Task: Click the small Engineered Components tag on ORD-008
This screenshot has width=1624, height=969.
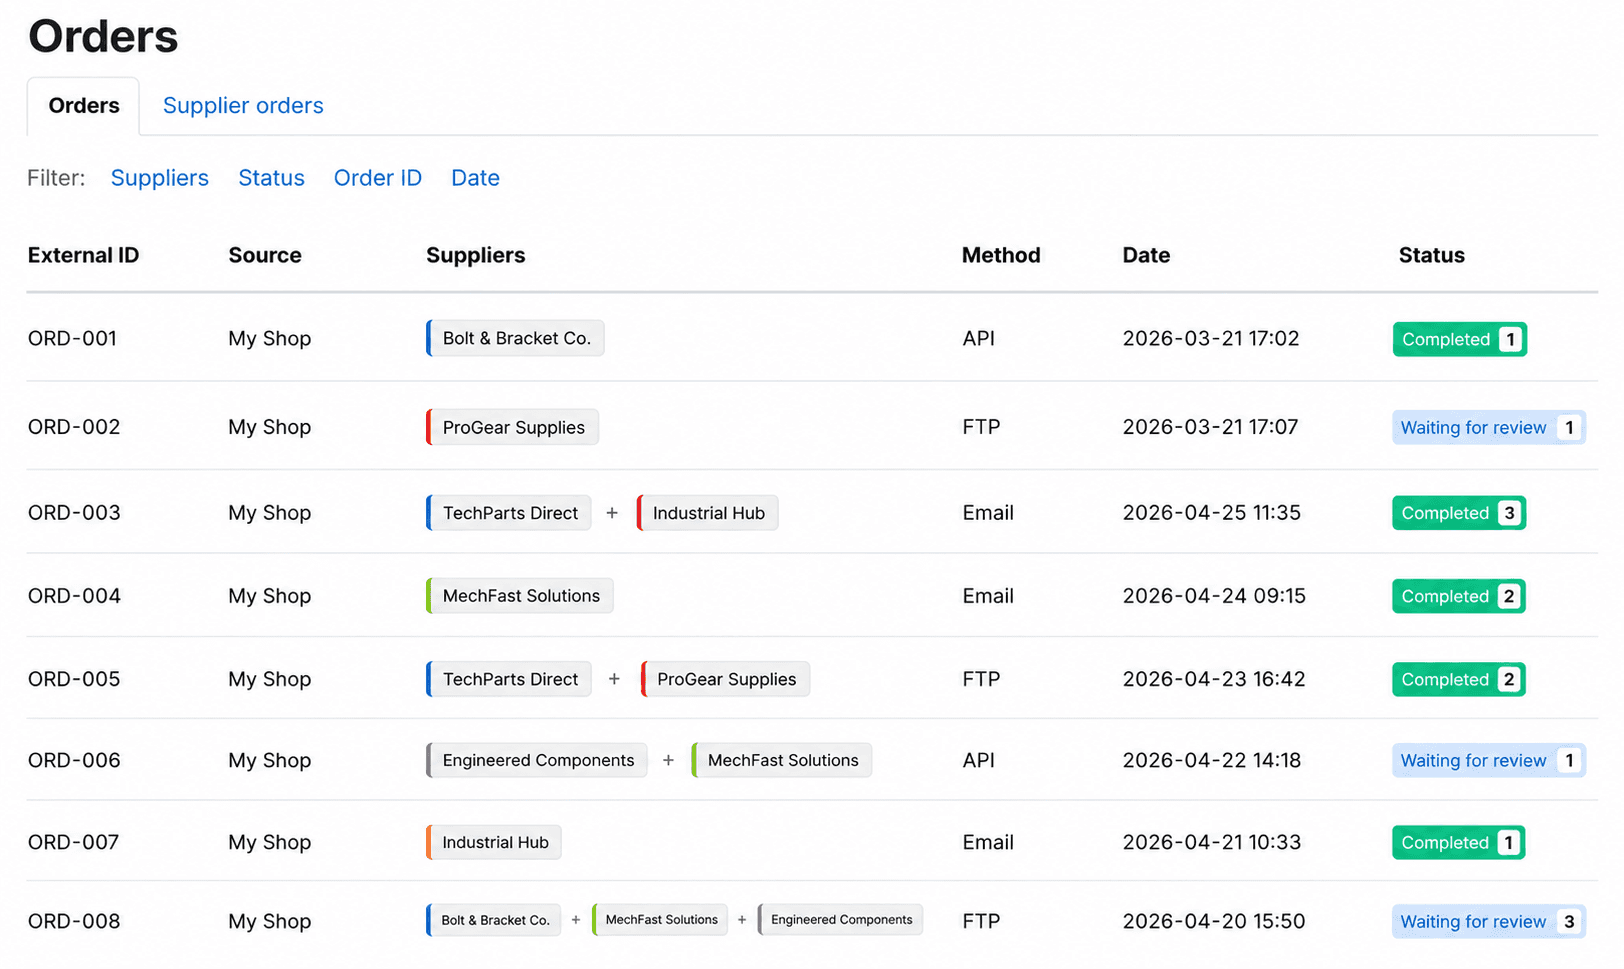Action: (840, 920)
